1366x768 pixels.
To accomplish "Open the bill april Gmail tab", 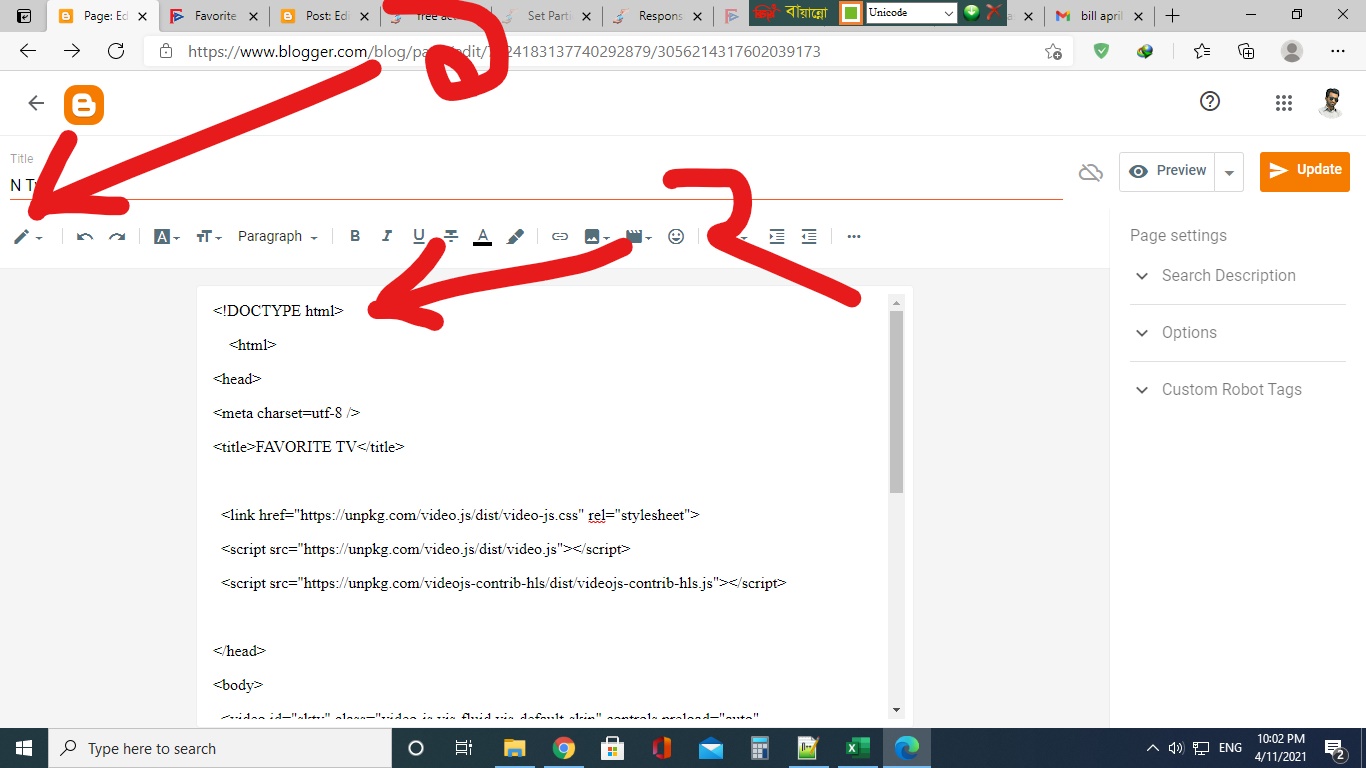I will (x=1098, y=16).
